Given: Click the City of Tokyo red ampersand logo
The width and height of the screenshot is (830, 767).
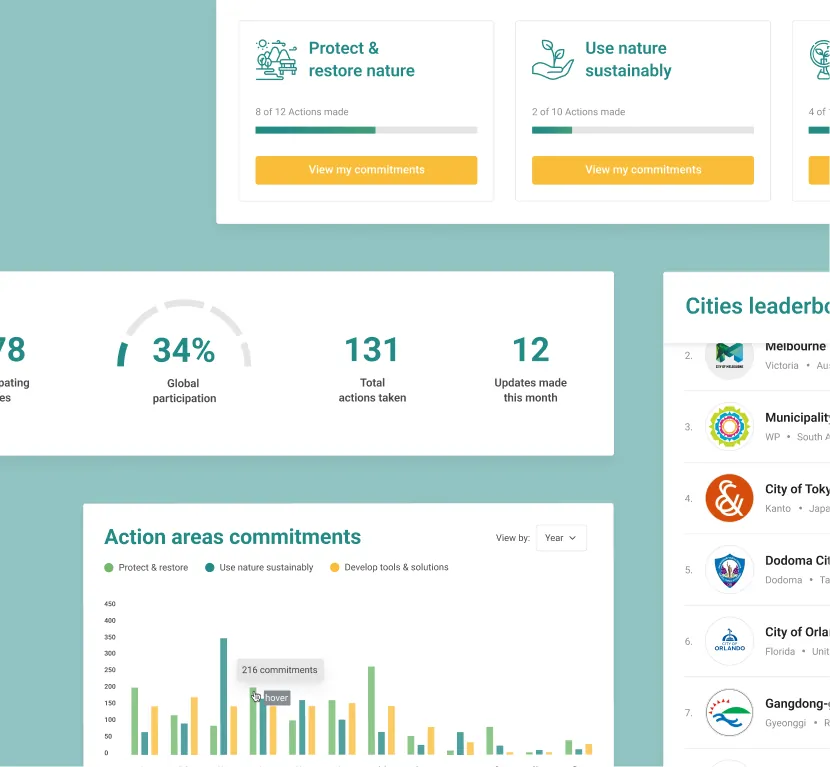Looking at the screenshot, I should click(729, 498).
